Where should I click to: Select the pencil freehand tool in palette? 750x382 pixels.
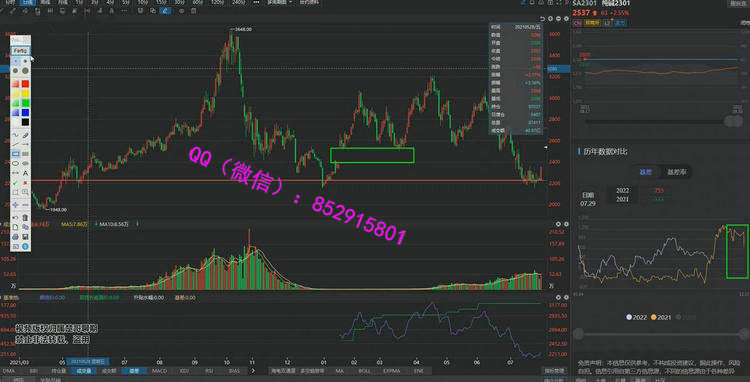click(26, 135)
